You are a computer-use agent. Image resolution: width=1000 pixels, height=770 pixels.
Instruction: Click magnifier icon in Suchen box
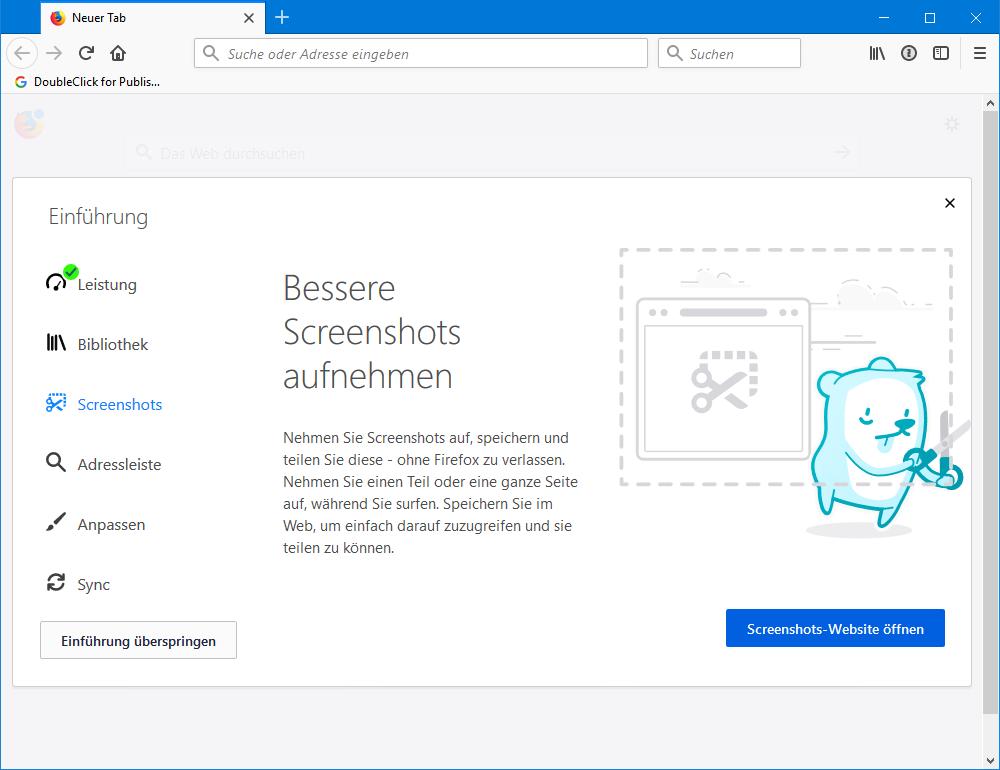[675, 53]
